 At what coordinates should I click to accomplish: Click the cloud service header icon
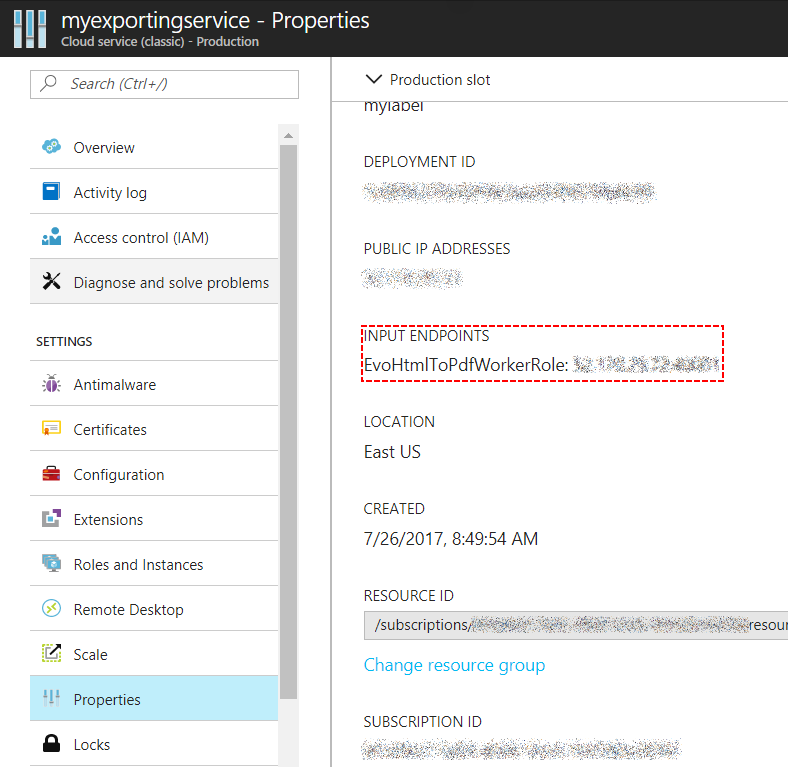click(x=30, y=29)
